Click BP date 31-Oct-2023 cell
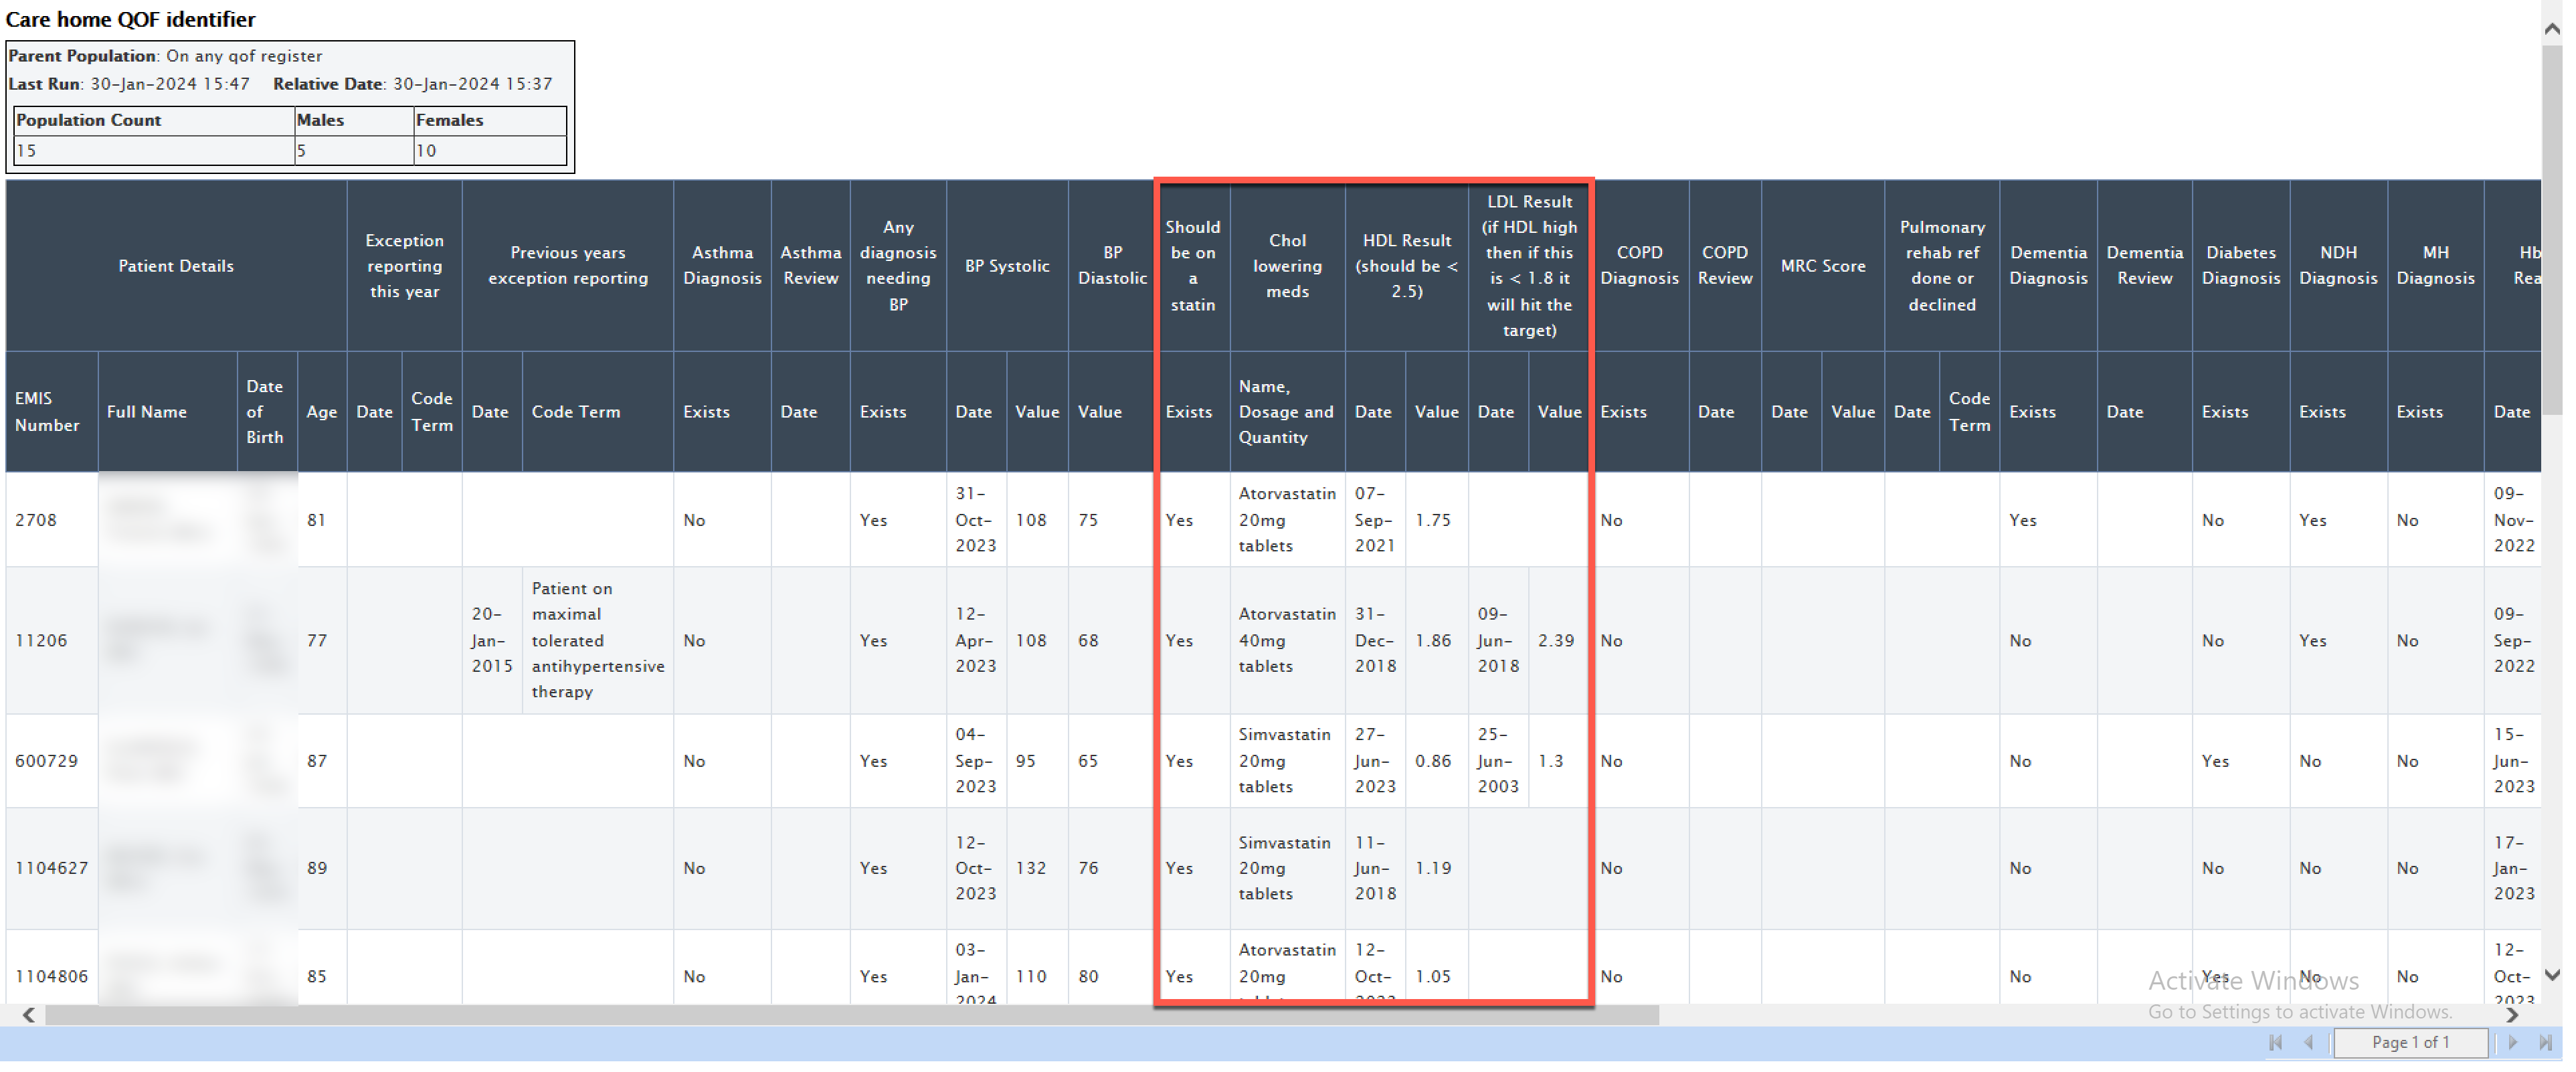Viewport: 2576px width, 1072px height. [x=976, y=520]
